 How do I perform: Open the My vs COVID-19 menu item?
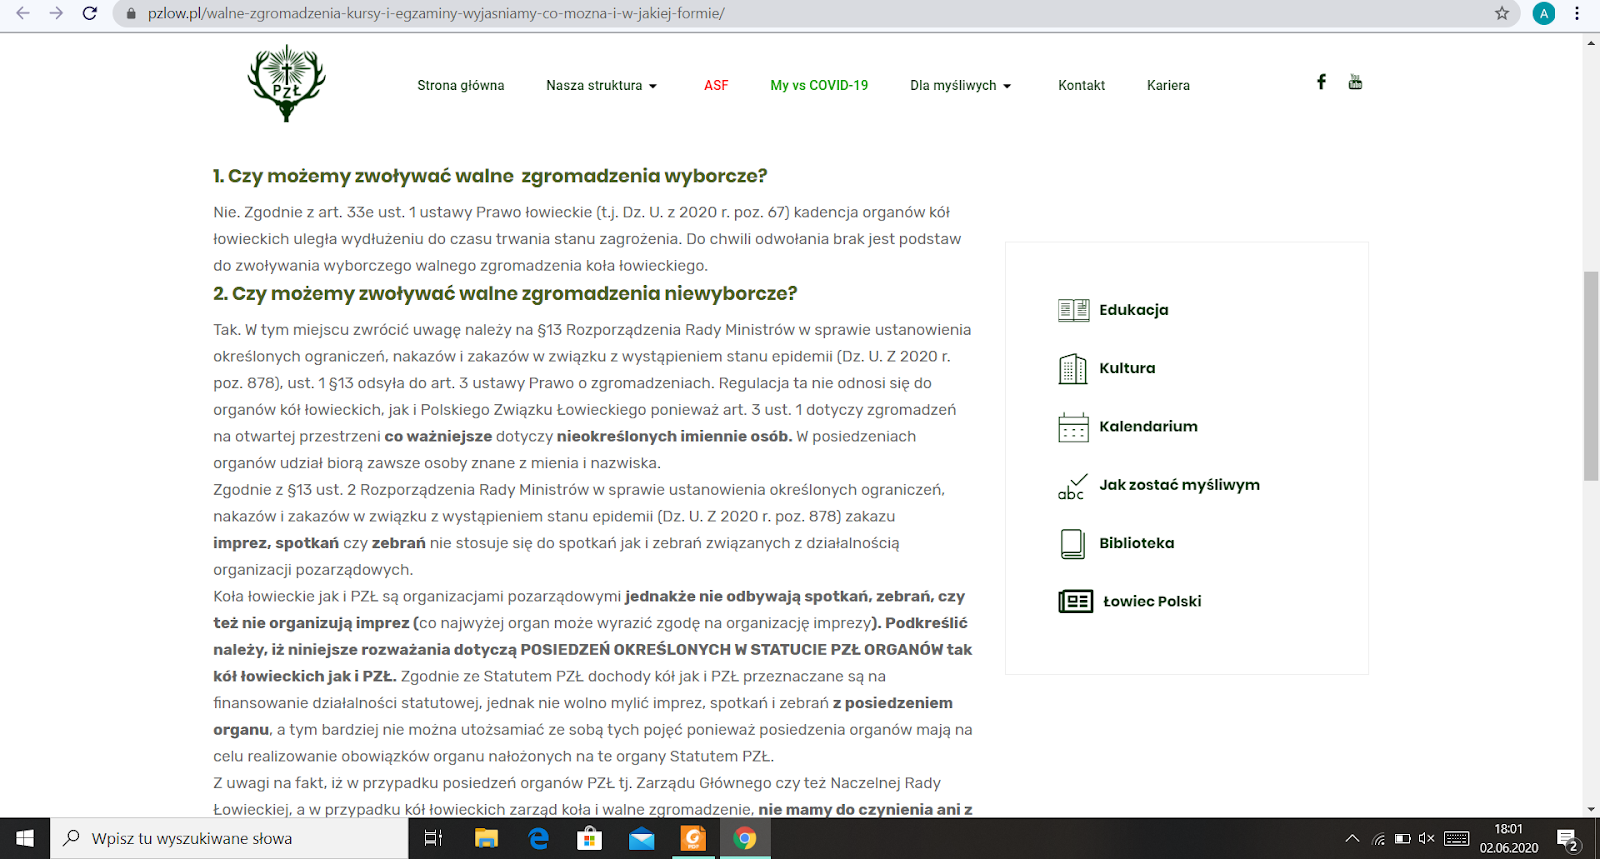coord(819,86)
